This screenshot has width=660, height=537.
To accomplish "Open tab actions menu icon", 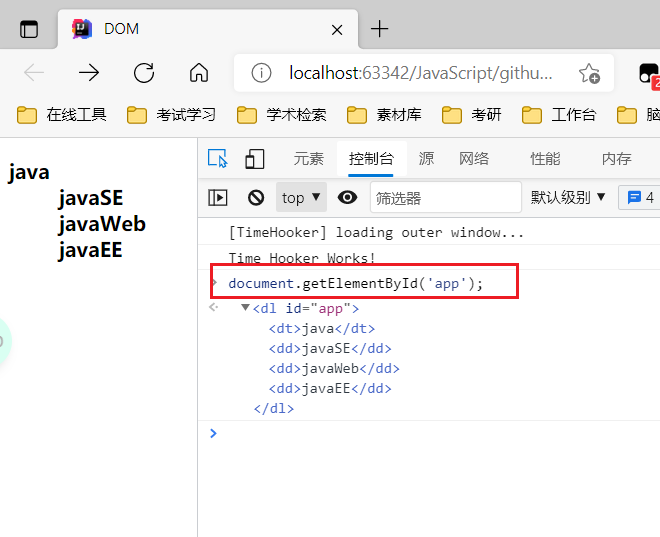I will [x=29, y=29].
